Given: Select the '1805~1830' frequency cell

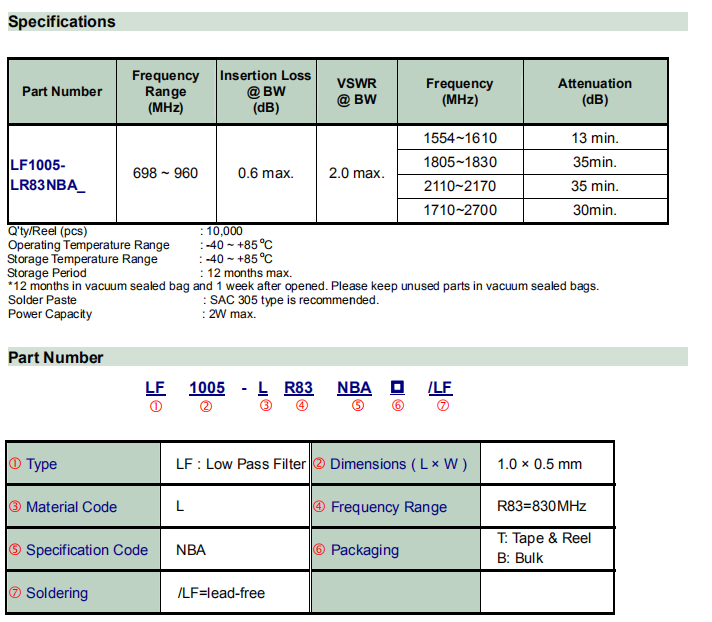Looking at the screenshot, I should point(460,162).
